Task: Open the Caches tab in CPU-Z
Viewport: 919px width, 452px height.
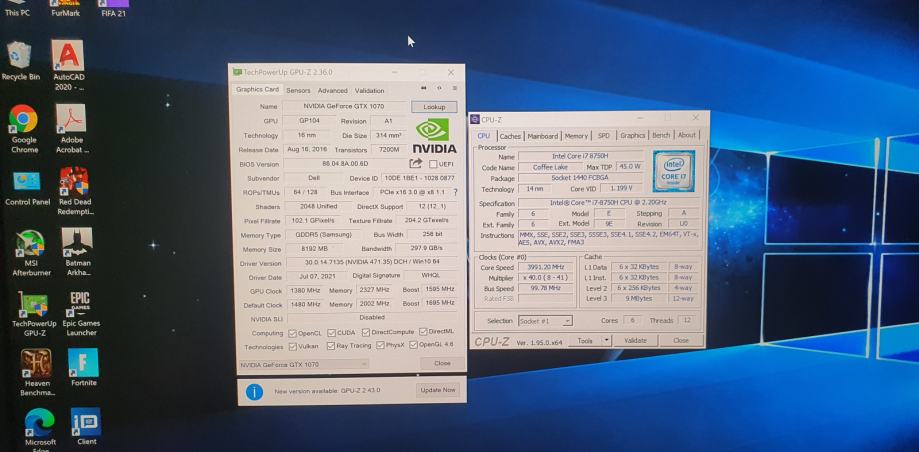Action: [x=510, y=136]
